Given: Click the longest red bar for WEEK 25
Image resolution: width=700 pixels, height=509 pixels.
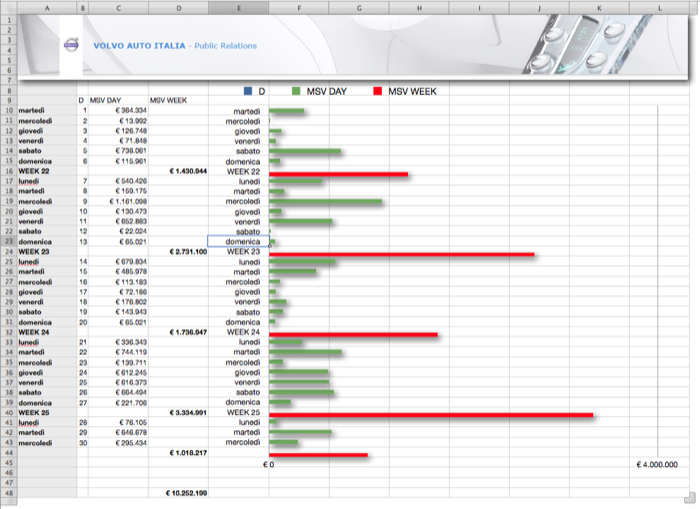Looking at the screenshot, I should click(430, 413).
